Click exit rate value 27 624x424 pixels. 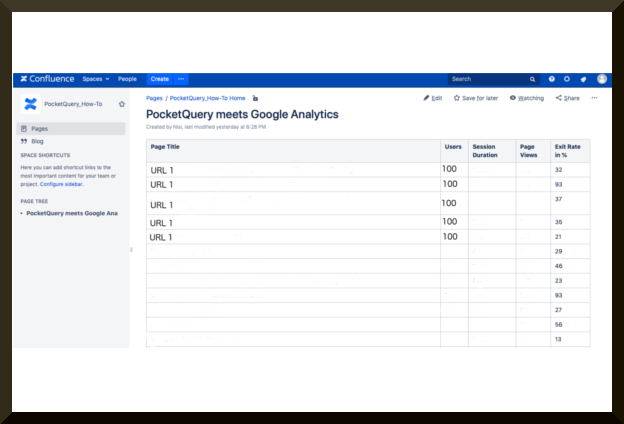[559, 310]
